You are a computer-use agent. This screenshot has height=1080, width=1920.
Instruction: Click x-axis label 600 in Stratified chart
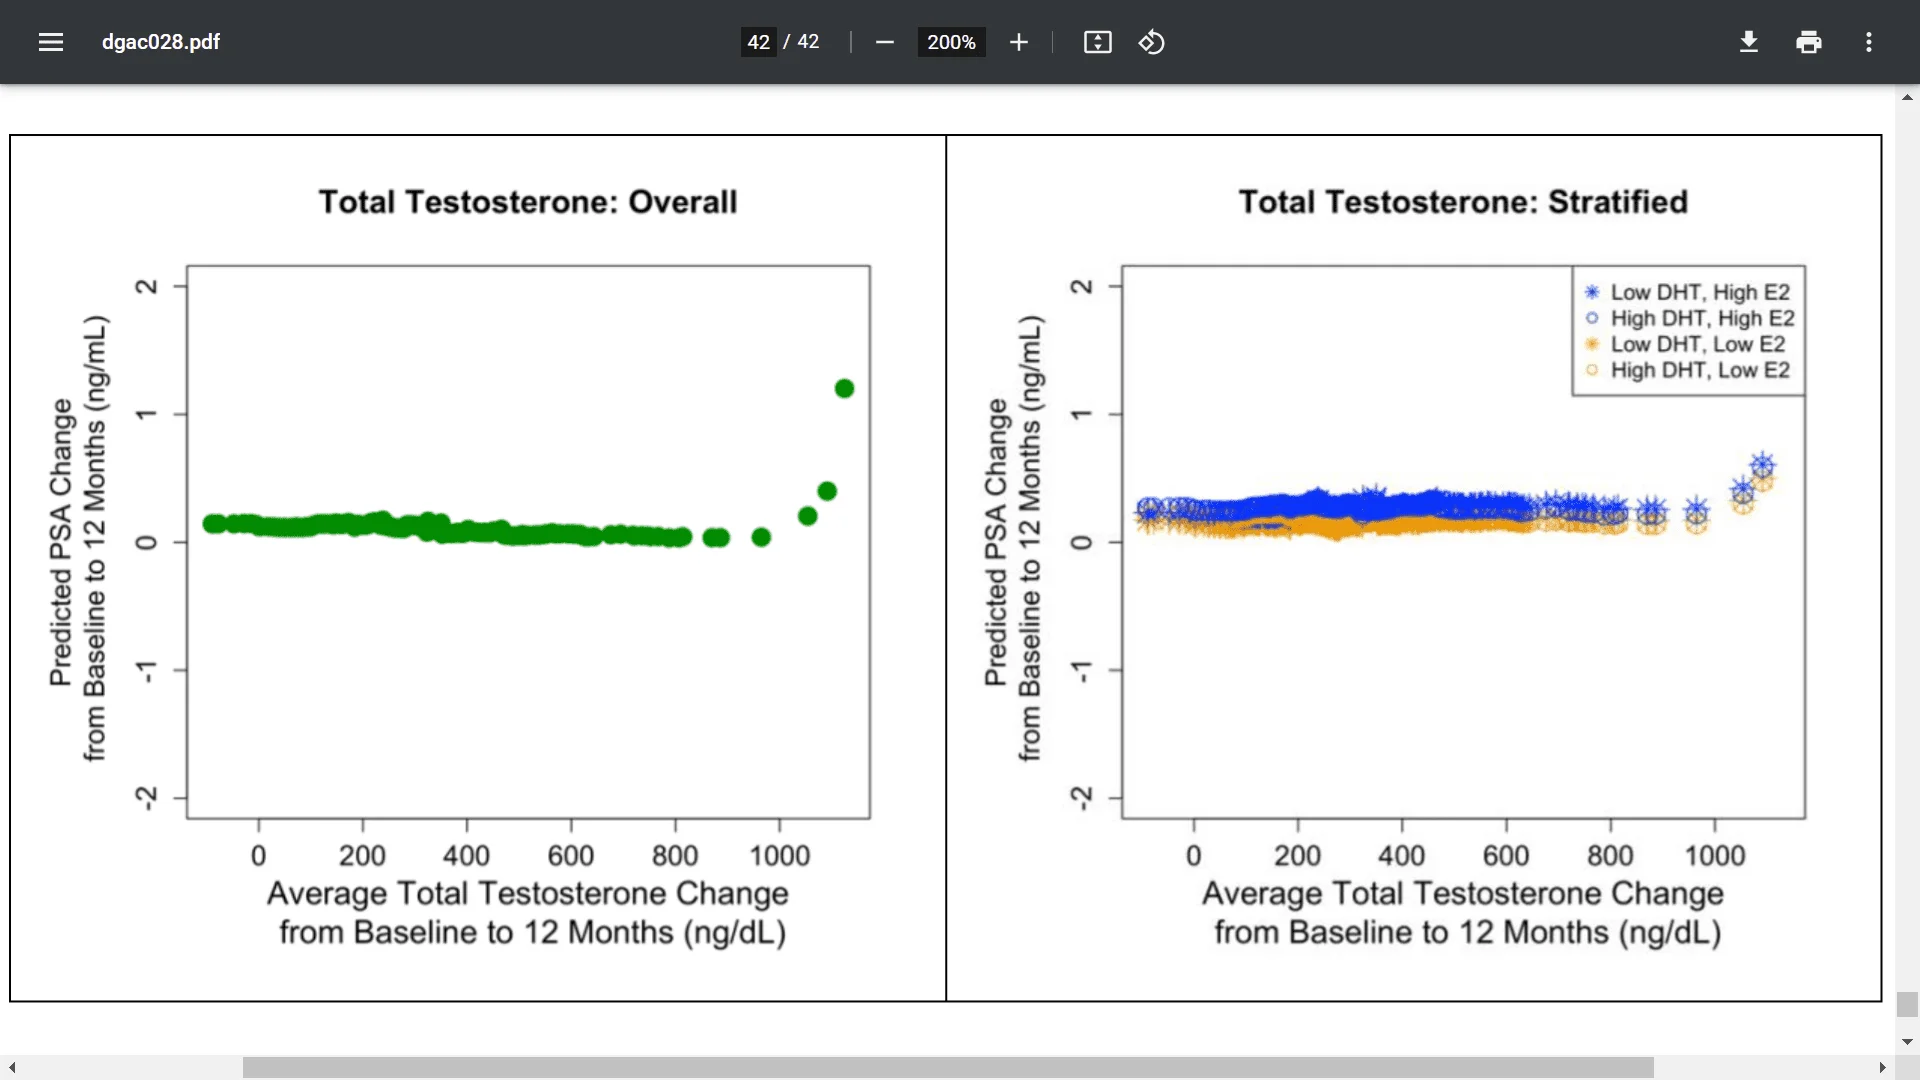click(x=1506, y=856)
